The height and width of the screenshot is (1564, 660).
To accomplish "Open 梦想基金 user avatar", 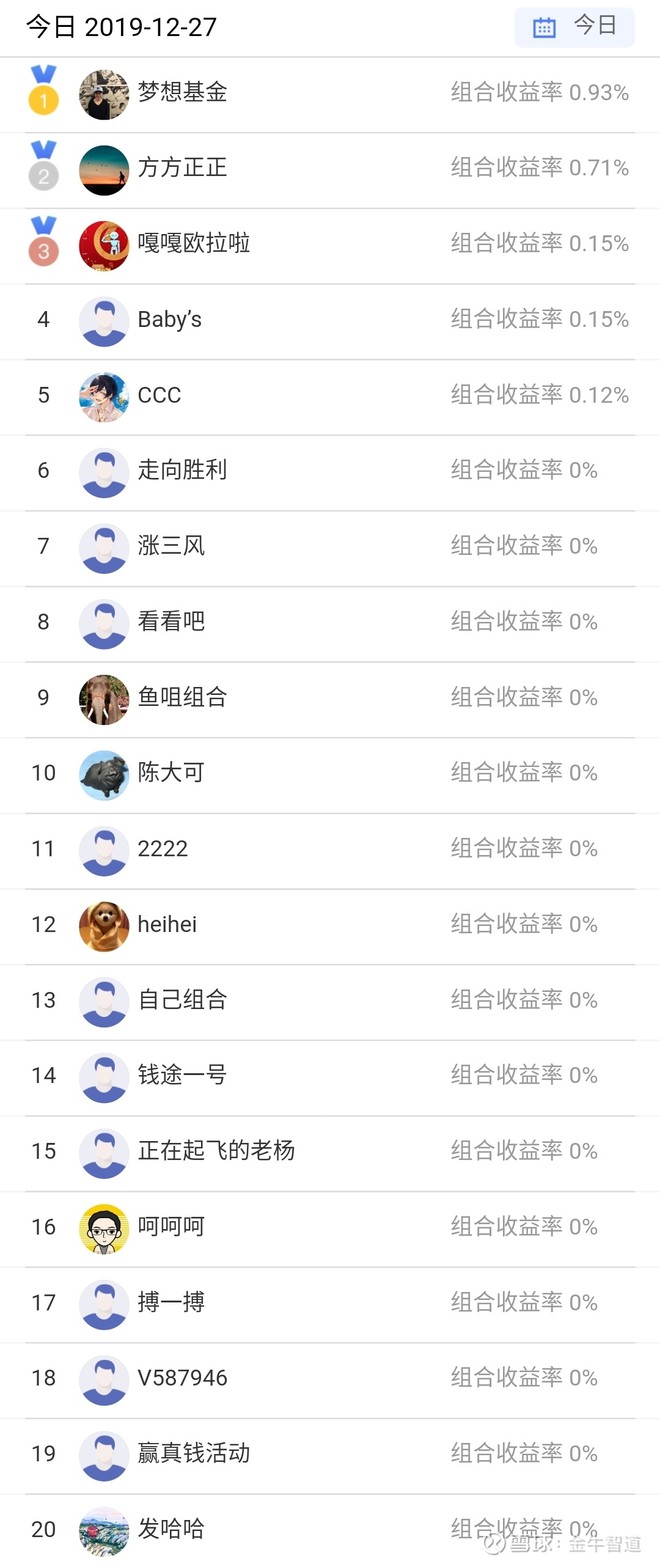I will (104, 95).
